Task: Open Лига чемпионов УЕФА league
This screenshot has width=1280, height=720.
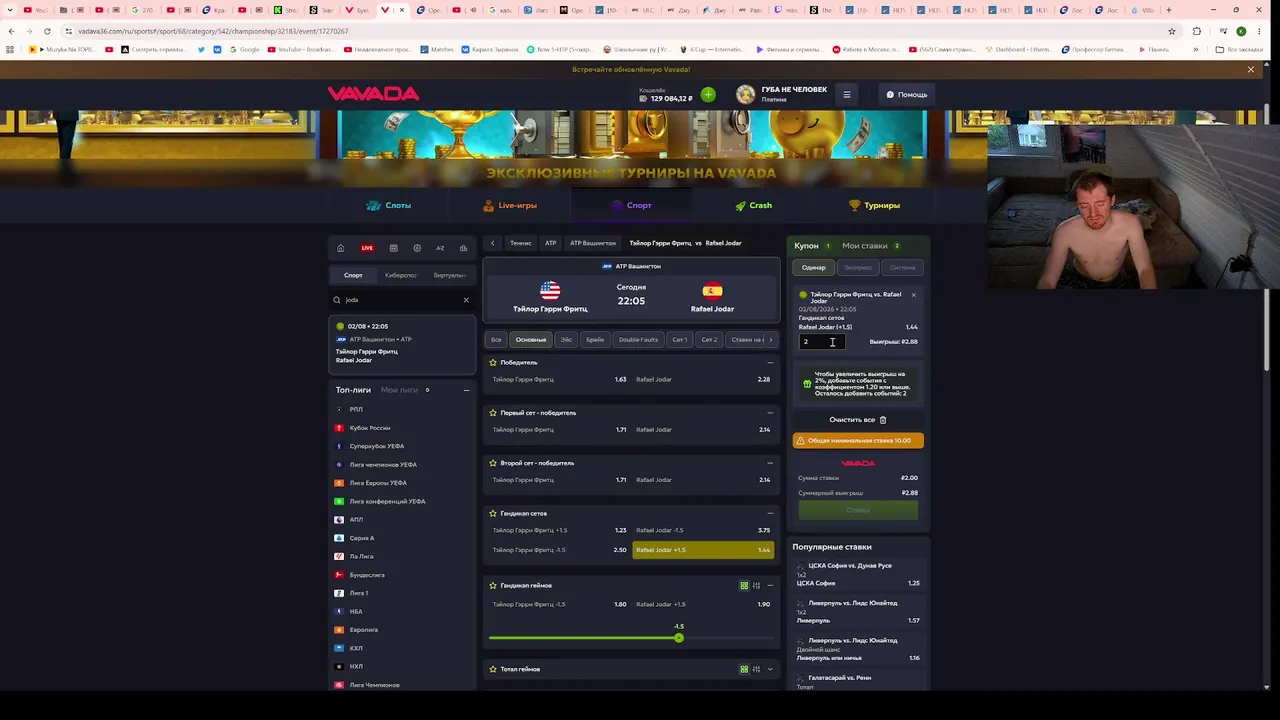Action: click(x=383, y=465)
